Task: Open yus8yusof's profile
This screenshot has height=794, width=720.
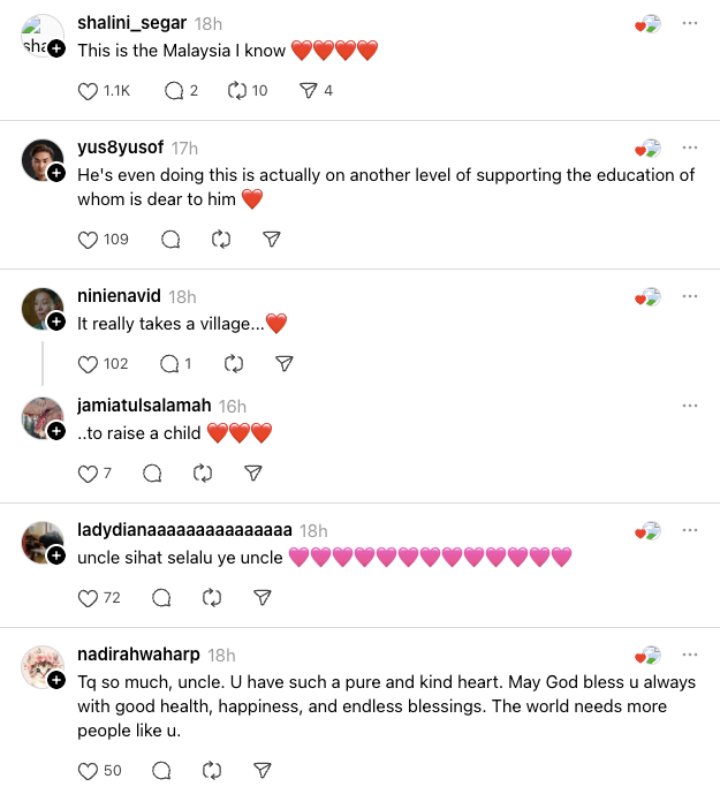Action: click(122, 148)
